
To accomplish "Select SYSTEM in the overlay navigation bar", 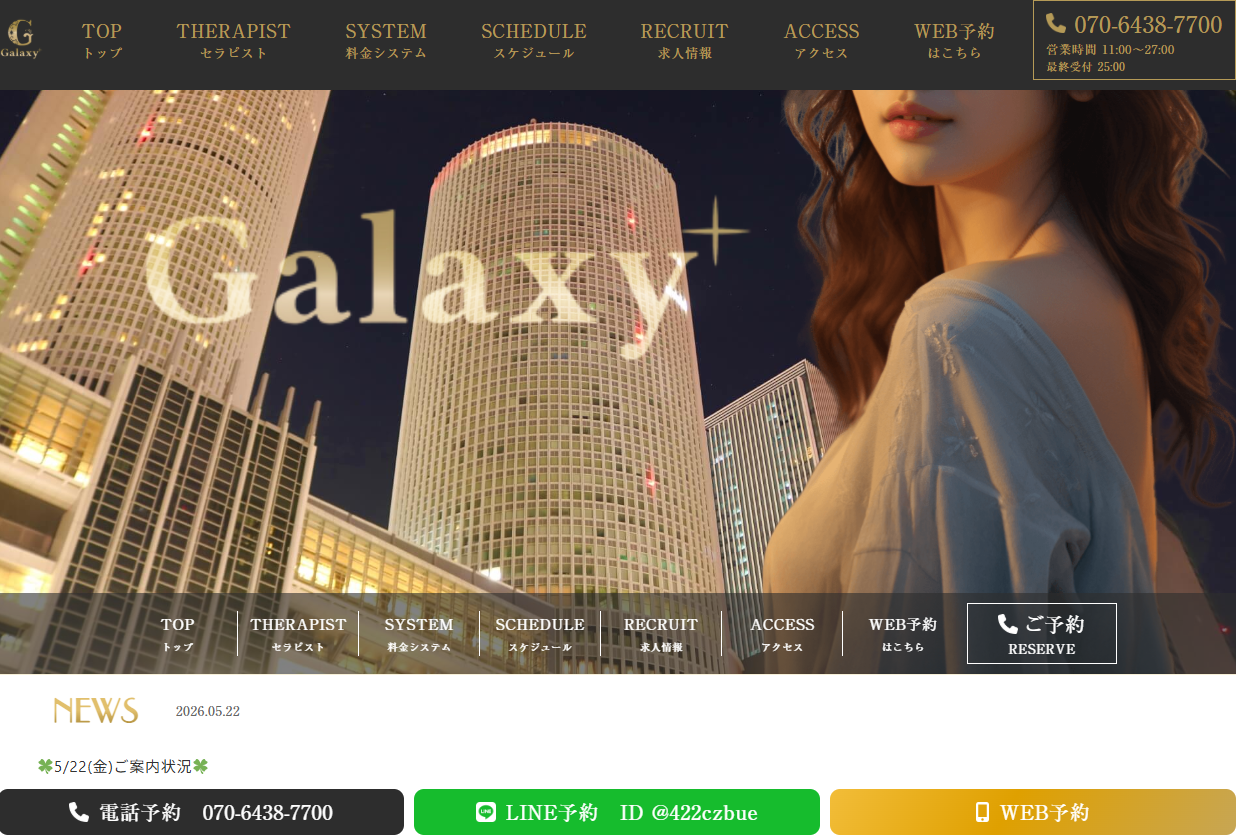I will 419,634.
